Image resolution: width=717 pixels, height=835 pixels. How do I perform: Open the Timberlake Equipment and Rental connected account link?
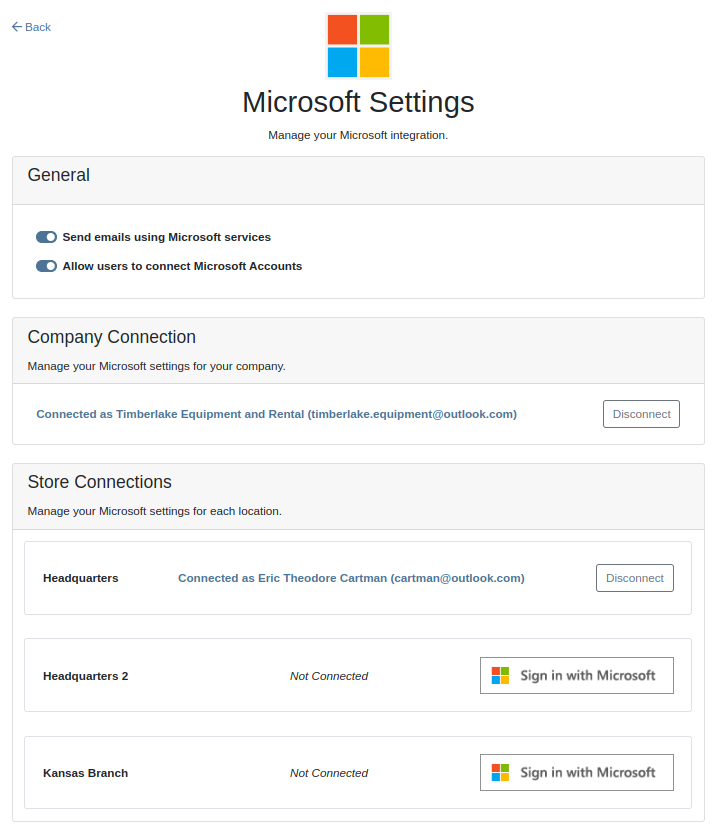point(276,414)
